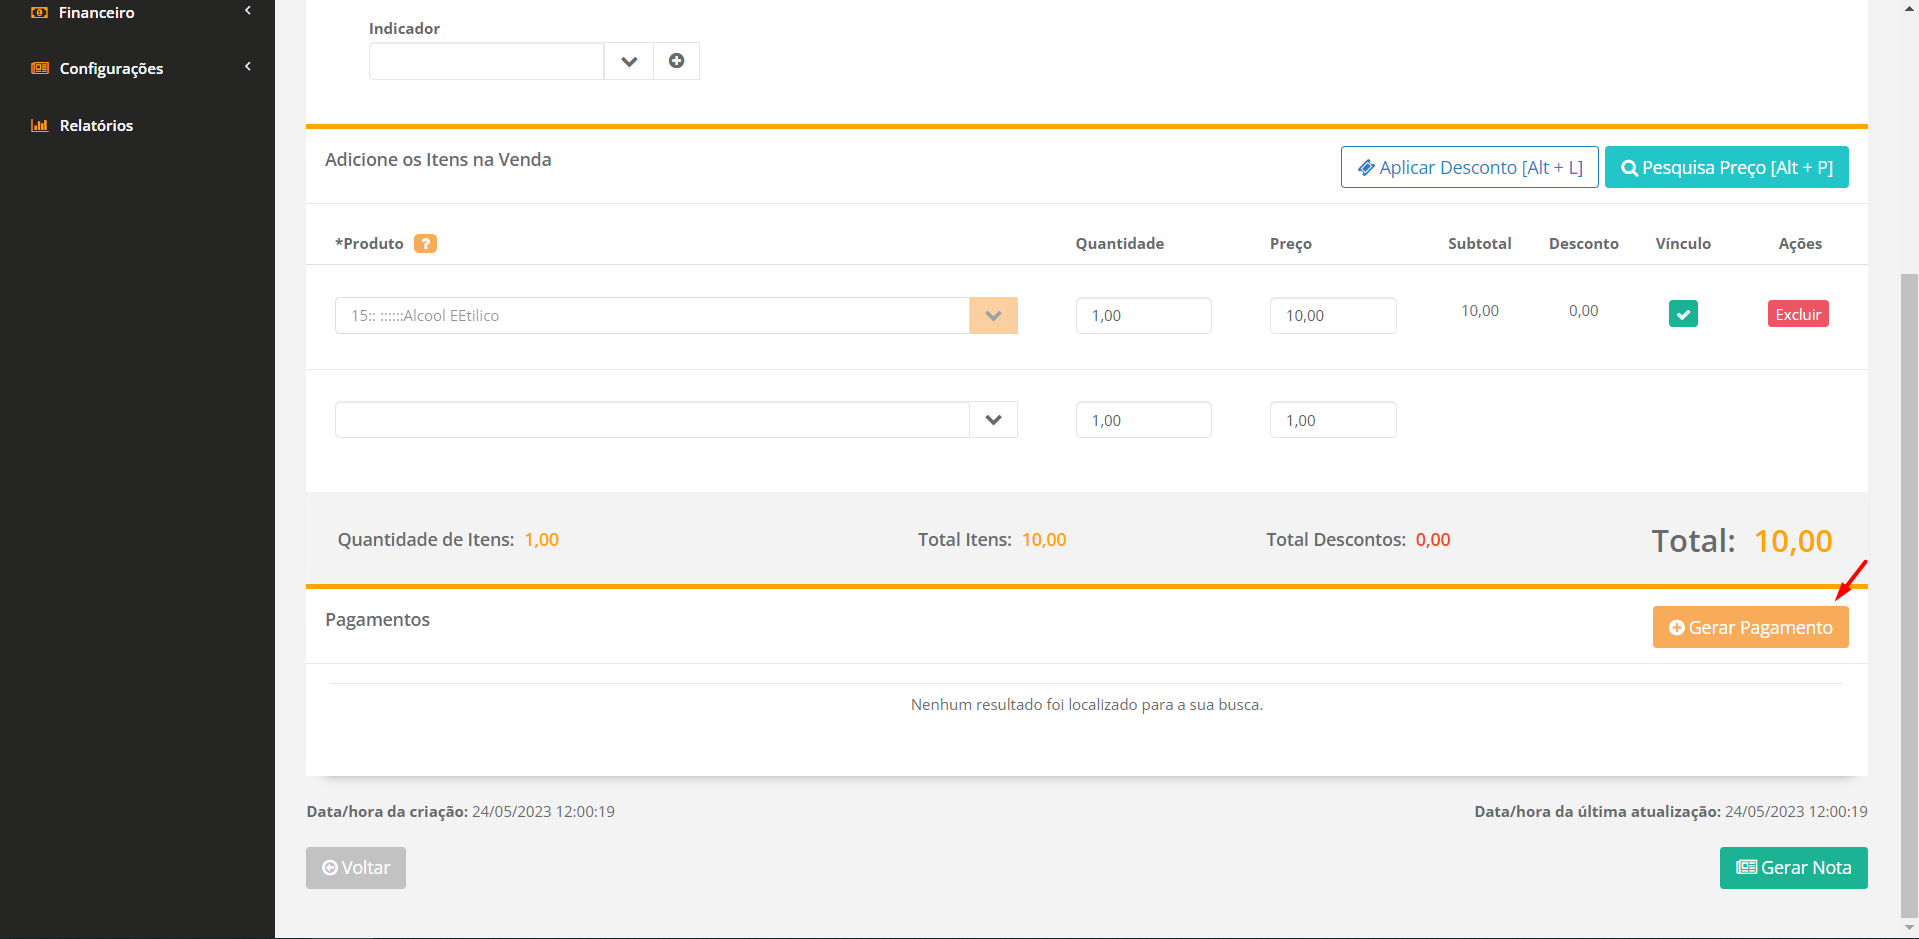Click the Aplicar Desconto button
Screen dimensions: 1919x939
pyautogui.click(x=1469, y=167)
